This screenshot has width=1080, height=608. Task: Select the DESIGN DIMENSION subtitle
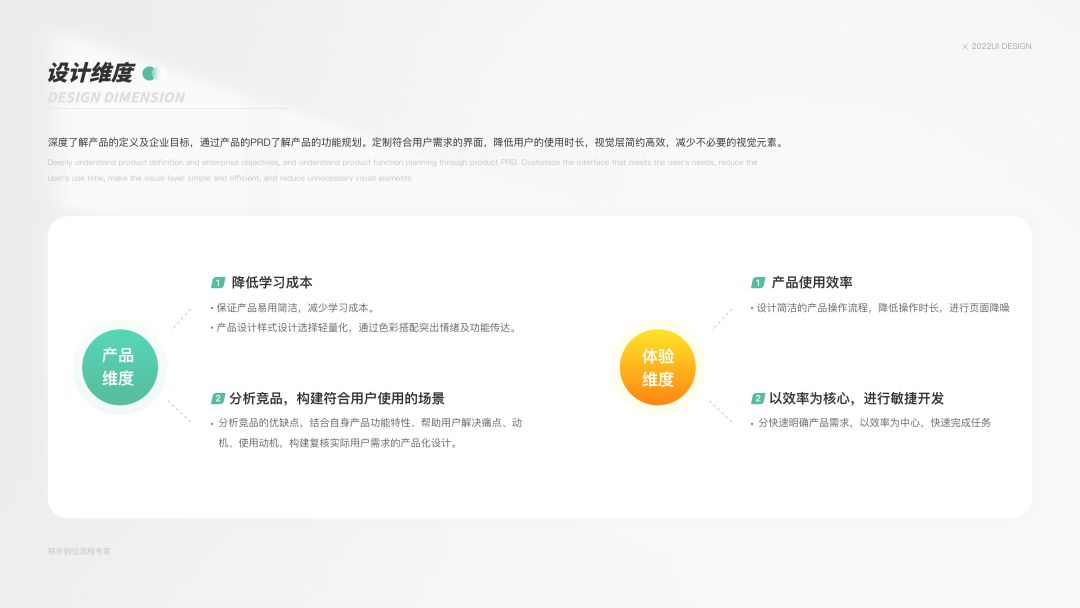click(x=116, y=97)
